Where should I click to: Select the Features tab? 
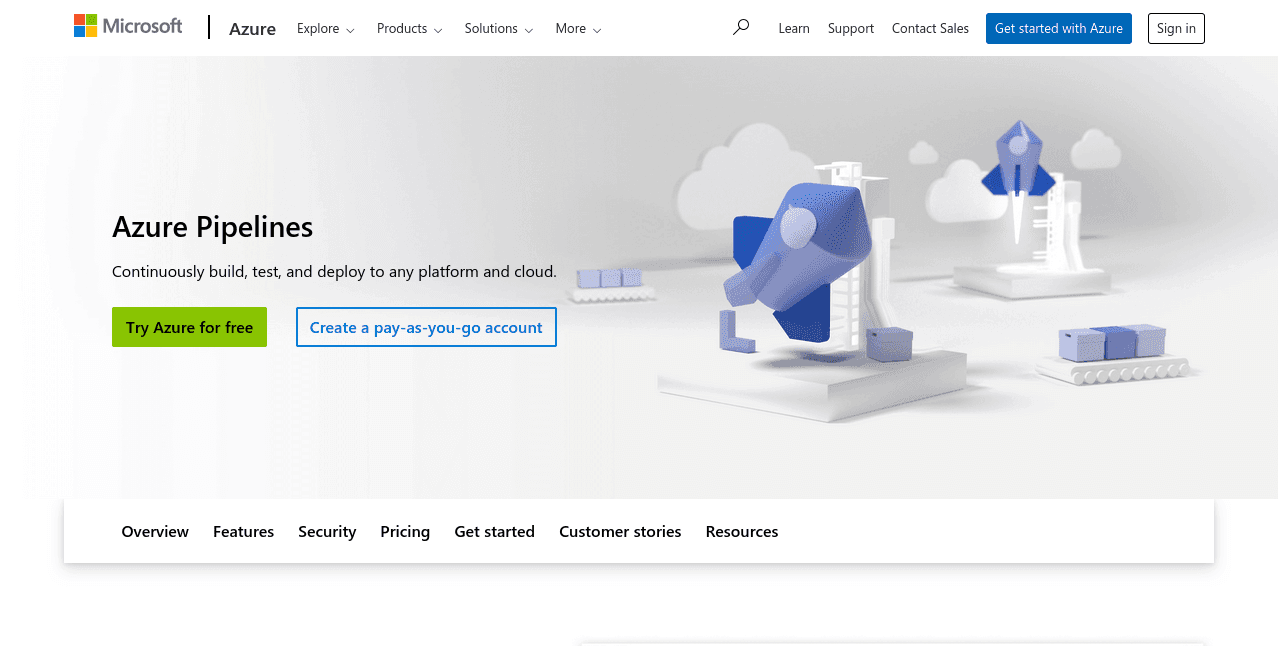pos(243,532)
